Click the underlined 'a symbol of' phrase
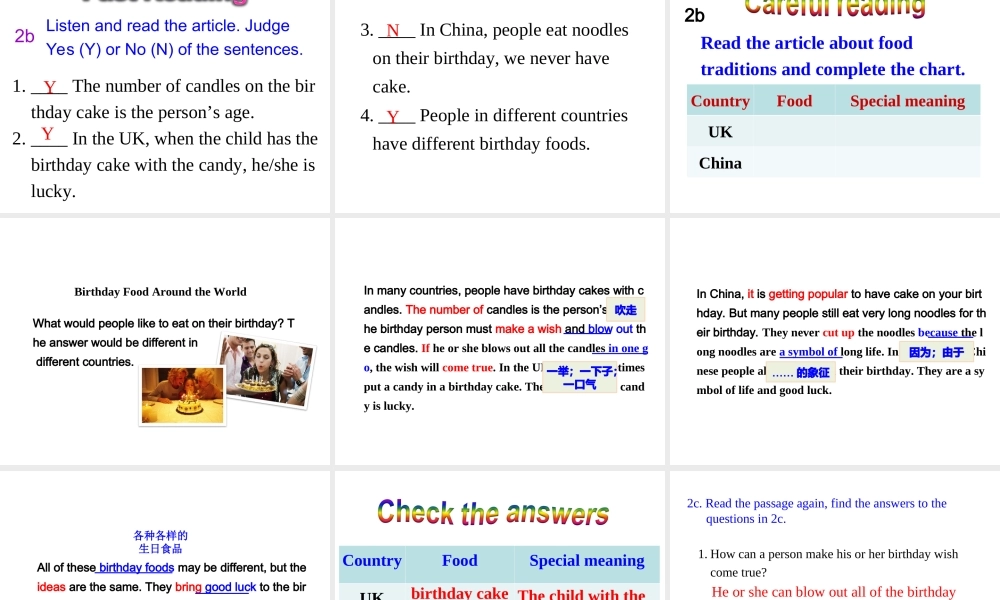This screenshot has width=1000, height=600. tap(809, 352)
